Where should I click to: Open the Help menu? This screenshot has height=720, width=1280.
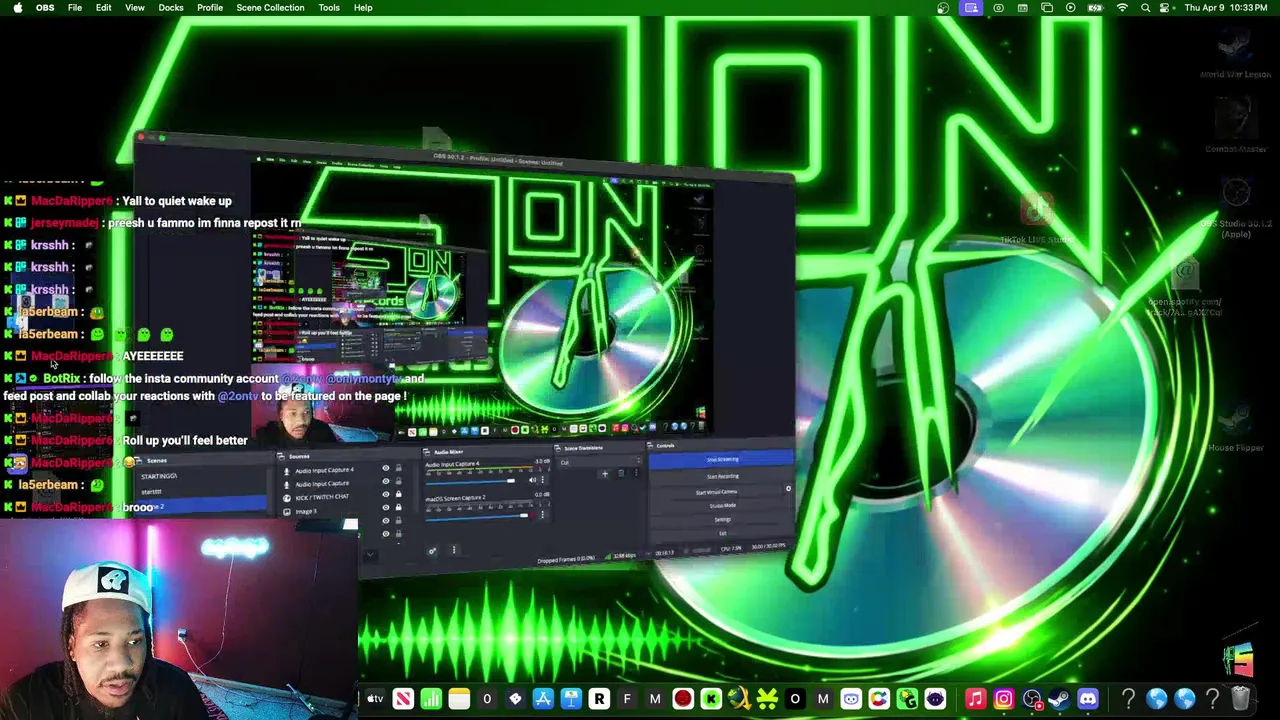tap(363, 8)
